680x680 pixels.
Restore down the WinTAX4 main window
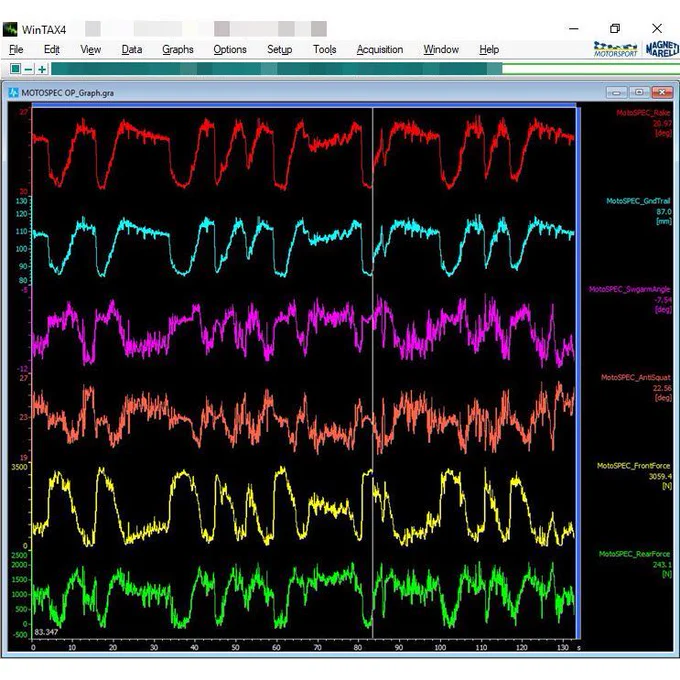point(615,29)
